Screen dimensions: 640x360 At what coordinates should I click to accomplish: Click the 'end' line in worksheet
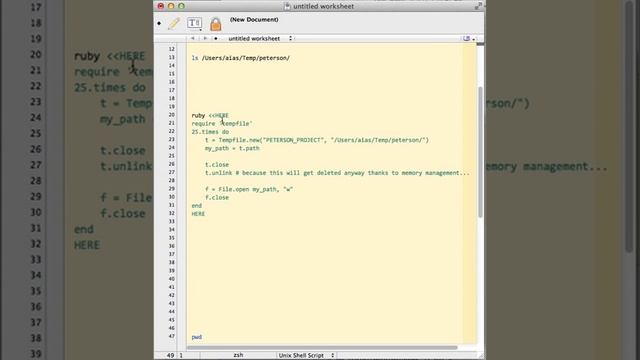(197, 205)
